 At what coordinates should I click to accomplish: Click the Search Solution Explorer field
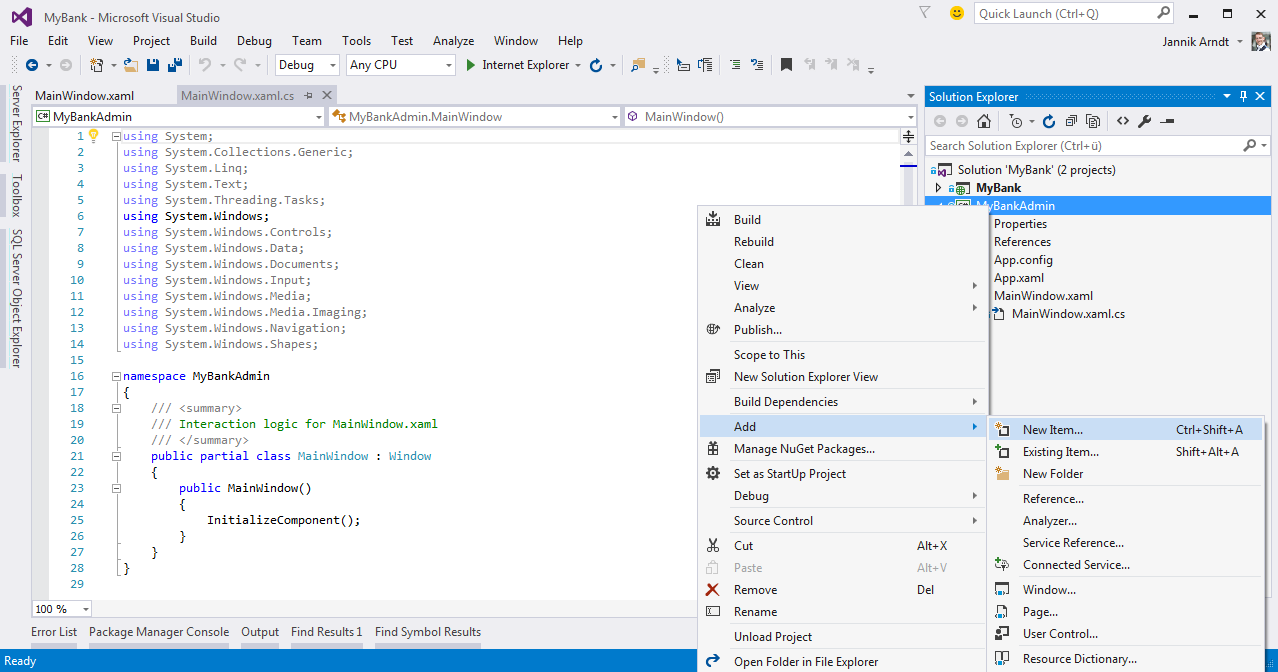(x=1098, y=146)
